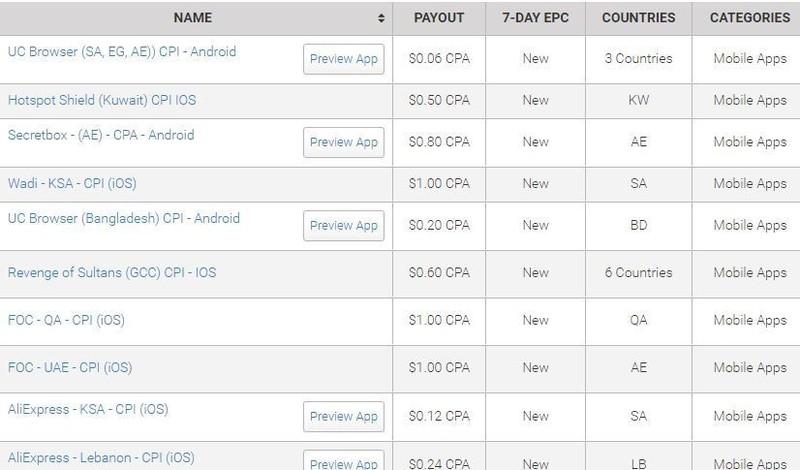Open UC Browser (SA, EG, AE) CPI offer link

[122, 52]
